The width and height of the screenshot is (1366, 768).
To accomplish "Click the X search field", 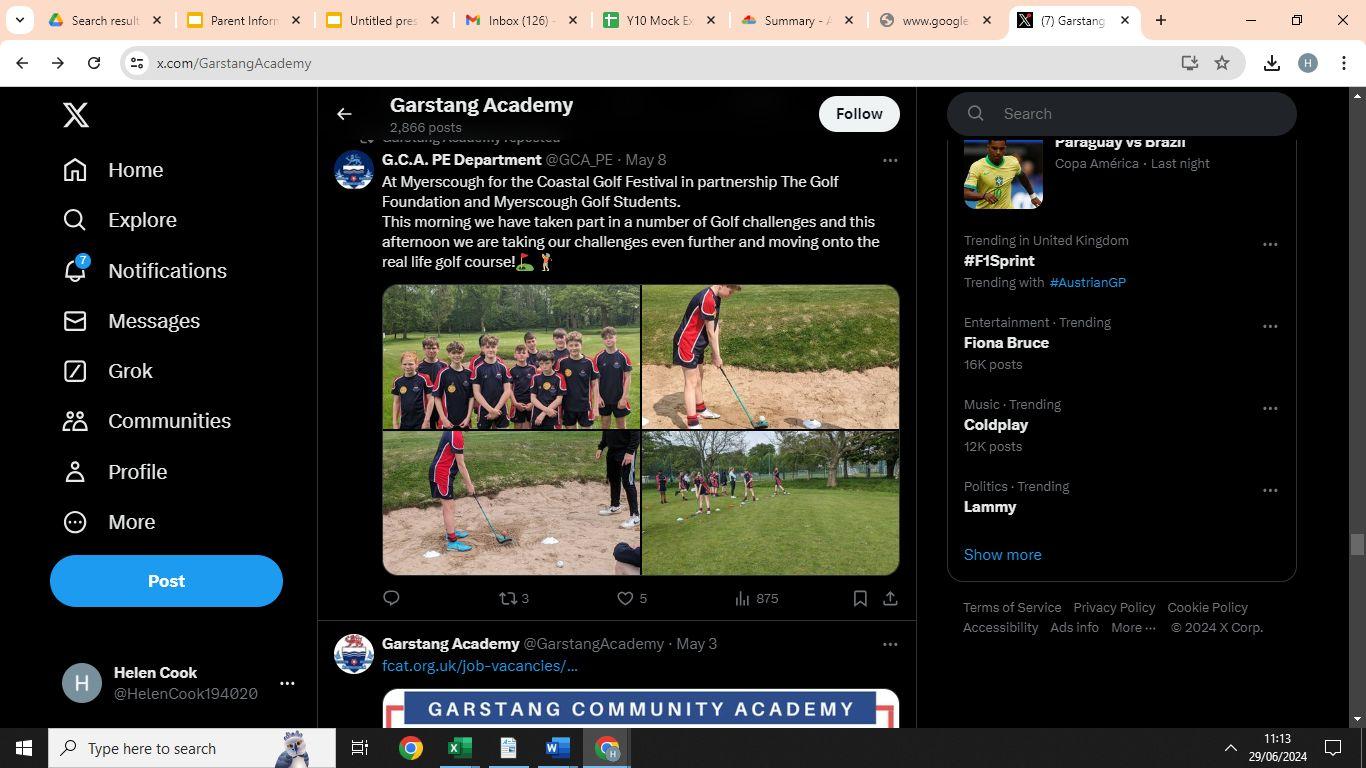I will (1122, 114).
